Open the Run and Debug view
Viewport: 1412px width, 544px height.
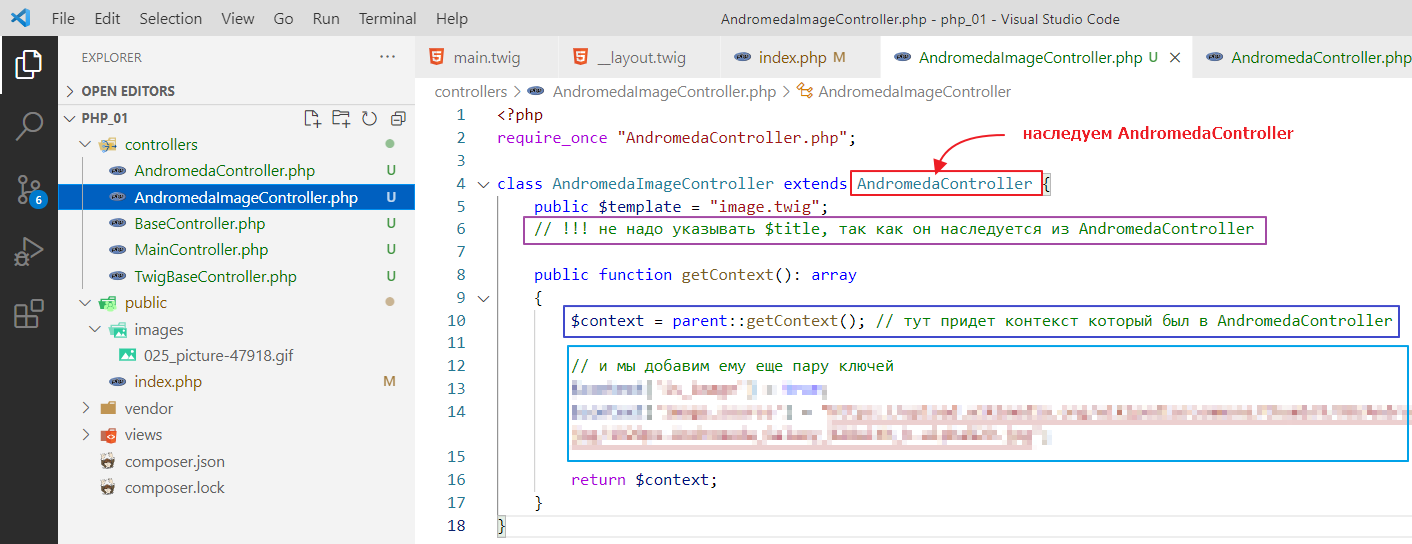[29, 251]
